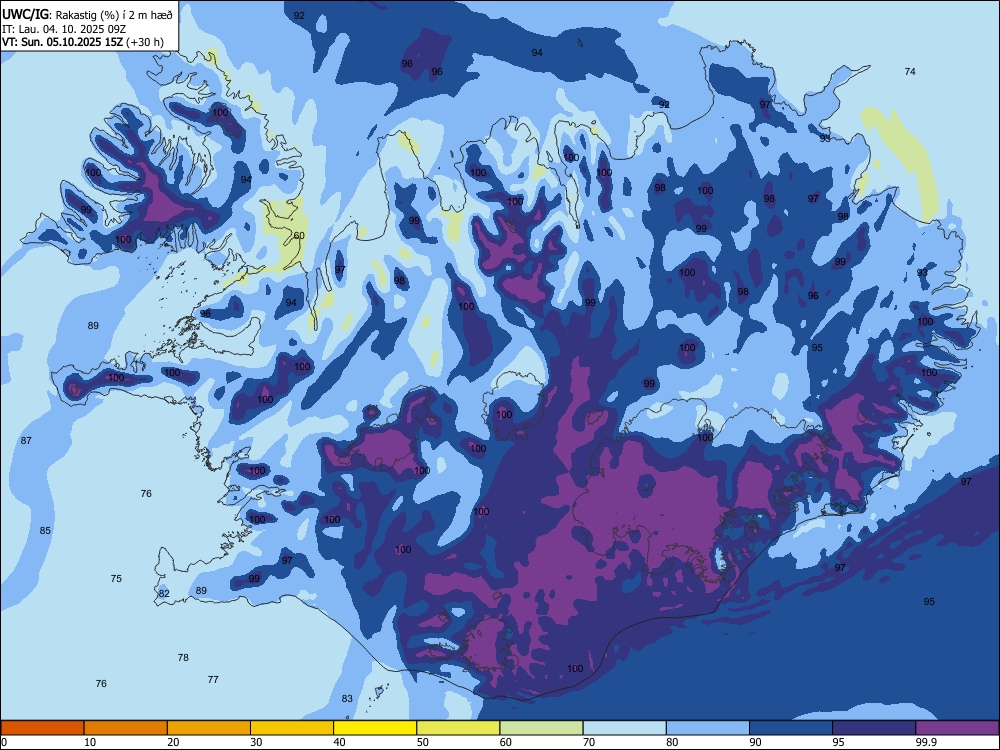Screen dimensions: 1000x750
Task: Click the "83" humidity value near the islands
Action: tap(347, 698)
